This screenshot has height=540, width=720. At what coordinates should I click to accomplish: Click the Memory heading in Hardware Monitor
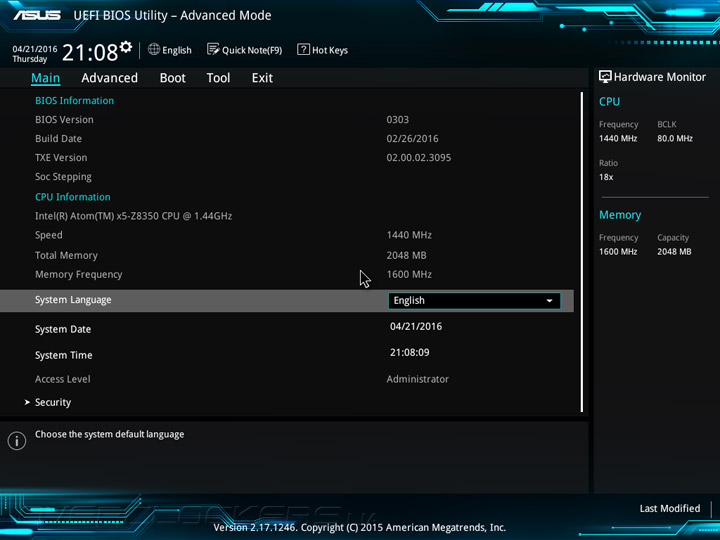click(620, 215)
